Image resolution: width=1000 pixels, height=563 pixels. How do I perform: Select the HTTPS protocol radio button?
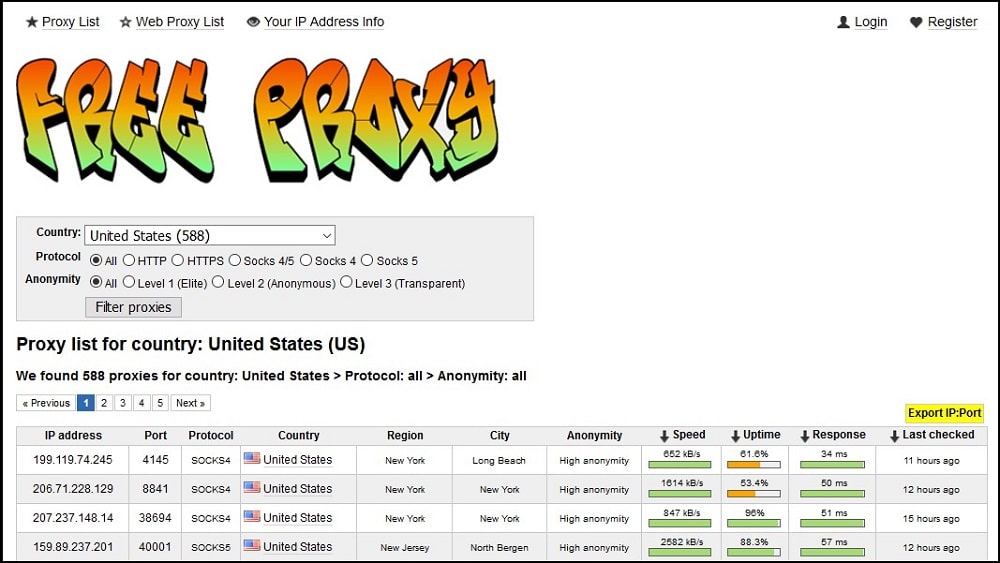tap(178, 260)
